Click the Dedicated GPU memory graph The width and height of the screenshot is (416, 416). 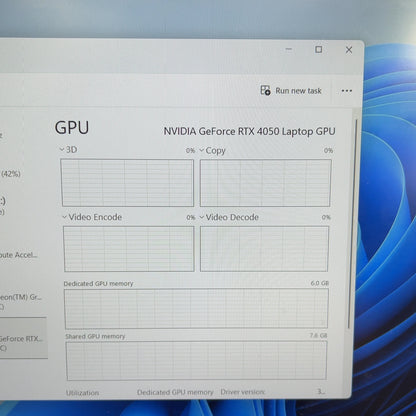(196, 309)
